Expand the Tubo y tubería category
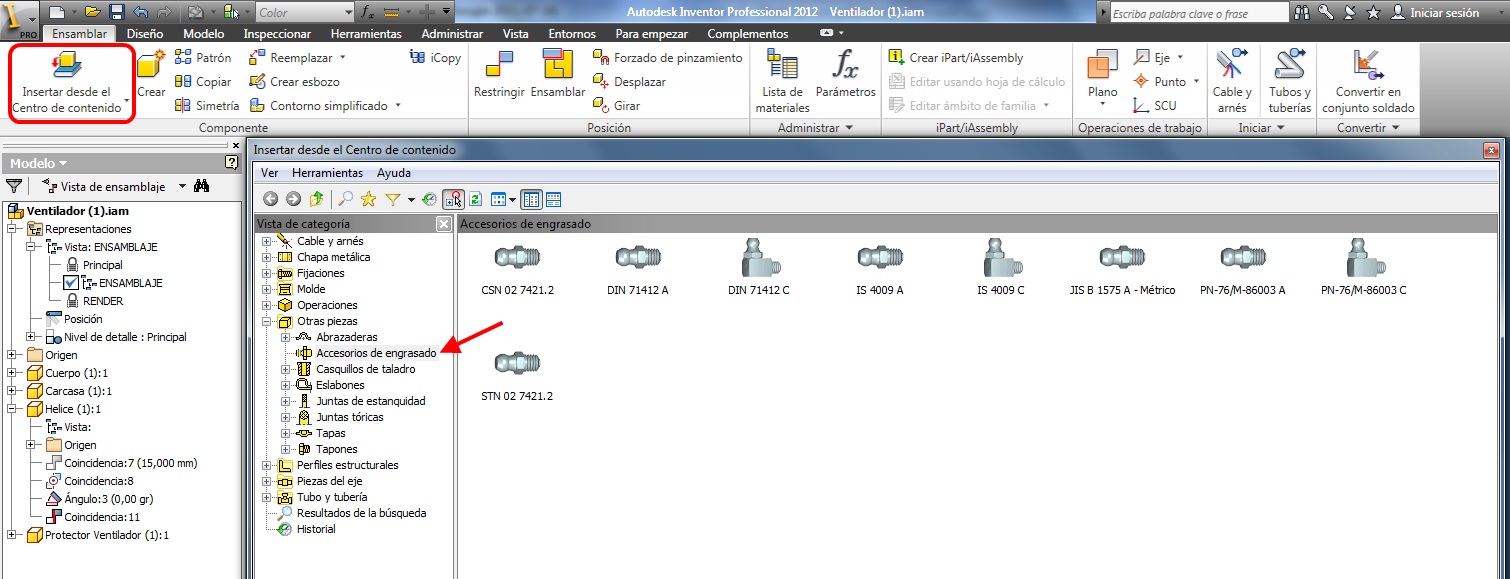The height and width of the screenshot is (579, 1510). click(266, 497)
